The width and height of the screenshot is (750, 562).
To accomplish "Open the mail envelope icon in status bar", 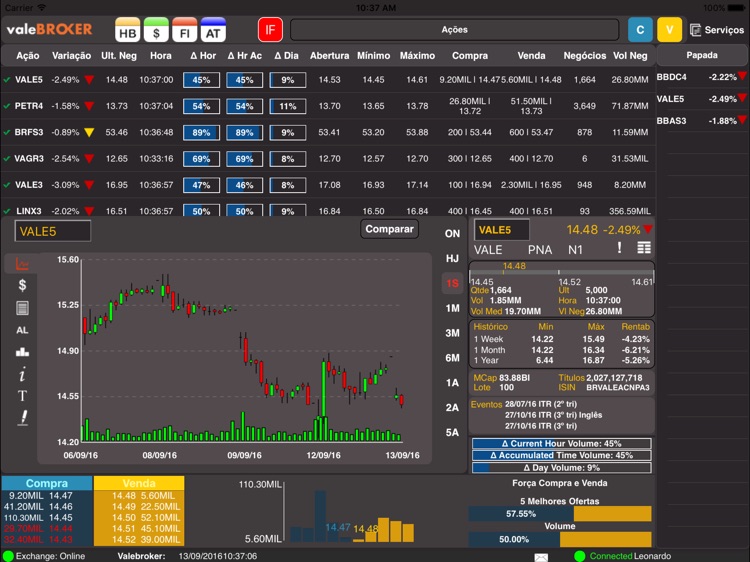I will [541, 557].
